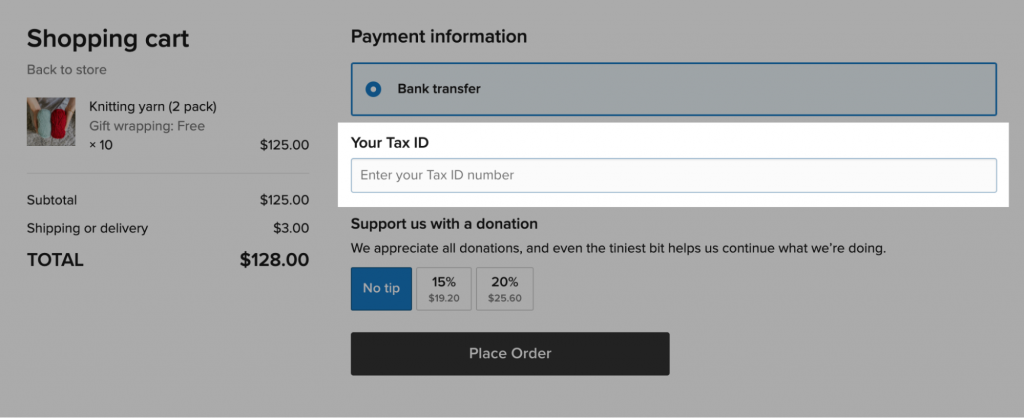Screen dimensions: 1024x418
Task: Click the Shopping cart heading
Action: 108,39
